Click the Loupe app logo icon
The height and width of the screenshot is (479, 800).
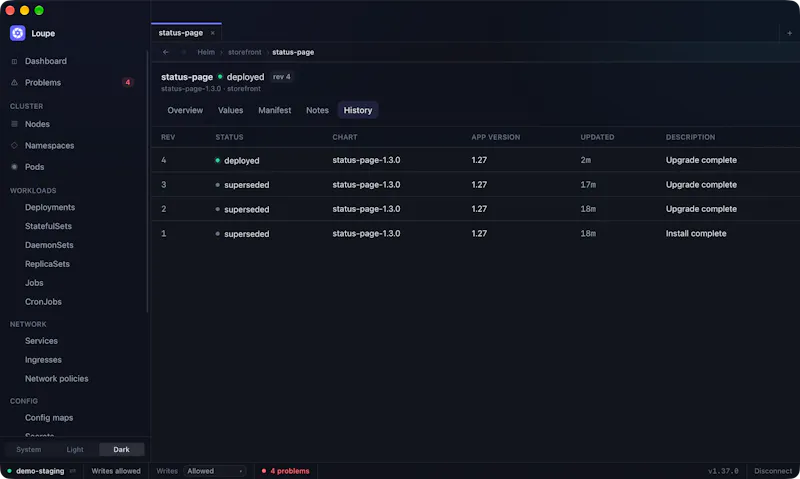point(17,33)
